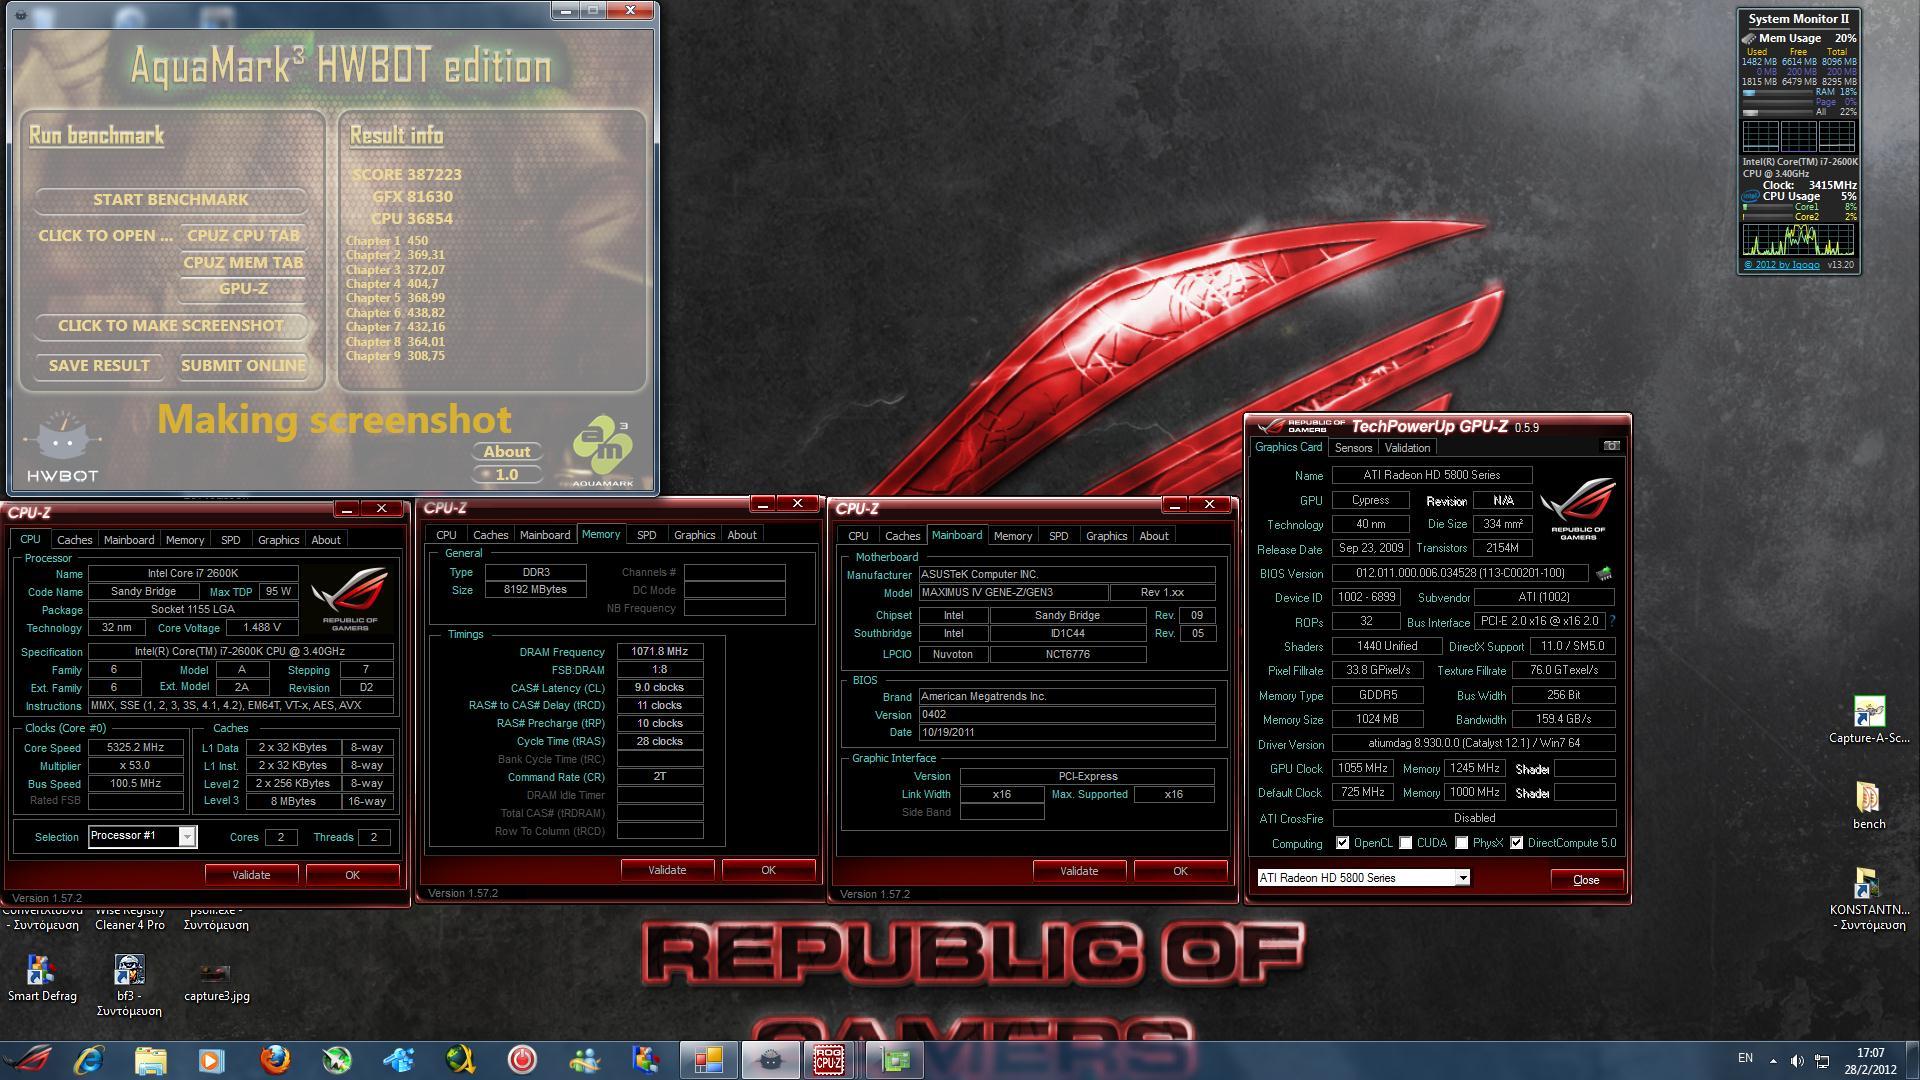Open the capture3.jpg desktop file
Viewport: 1920px width, 1080px height.
pos(217,981)
